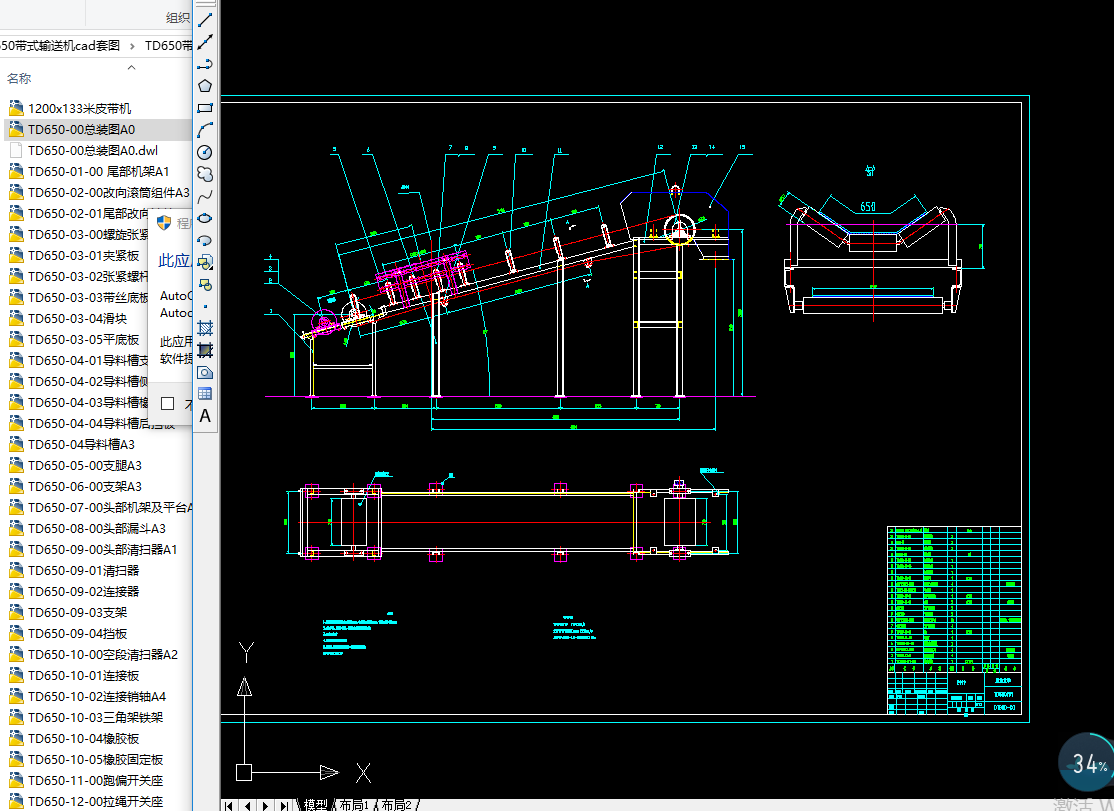Image resolution: width=1114 pixels, height=811 pixels.
Task: Jump to the first layout tab arrow
Action: click(x=229, y=804)
